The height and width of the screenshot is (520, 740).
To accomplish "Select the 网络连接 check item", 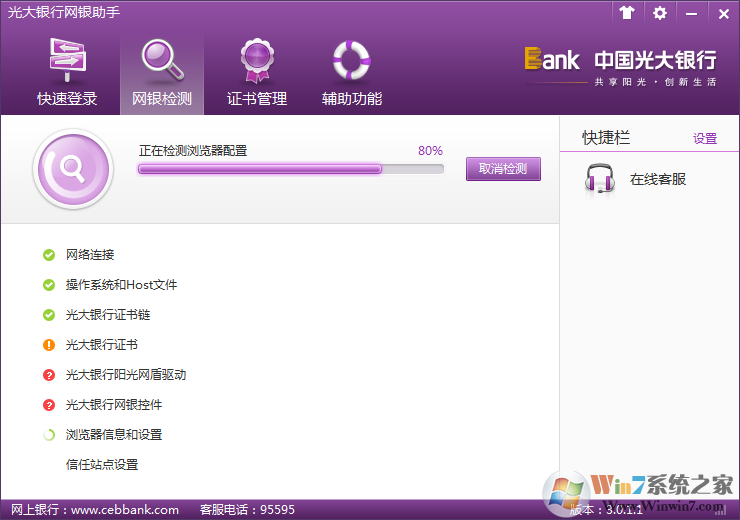I will (x=90, y=255).
